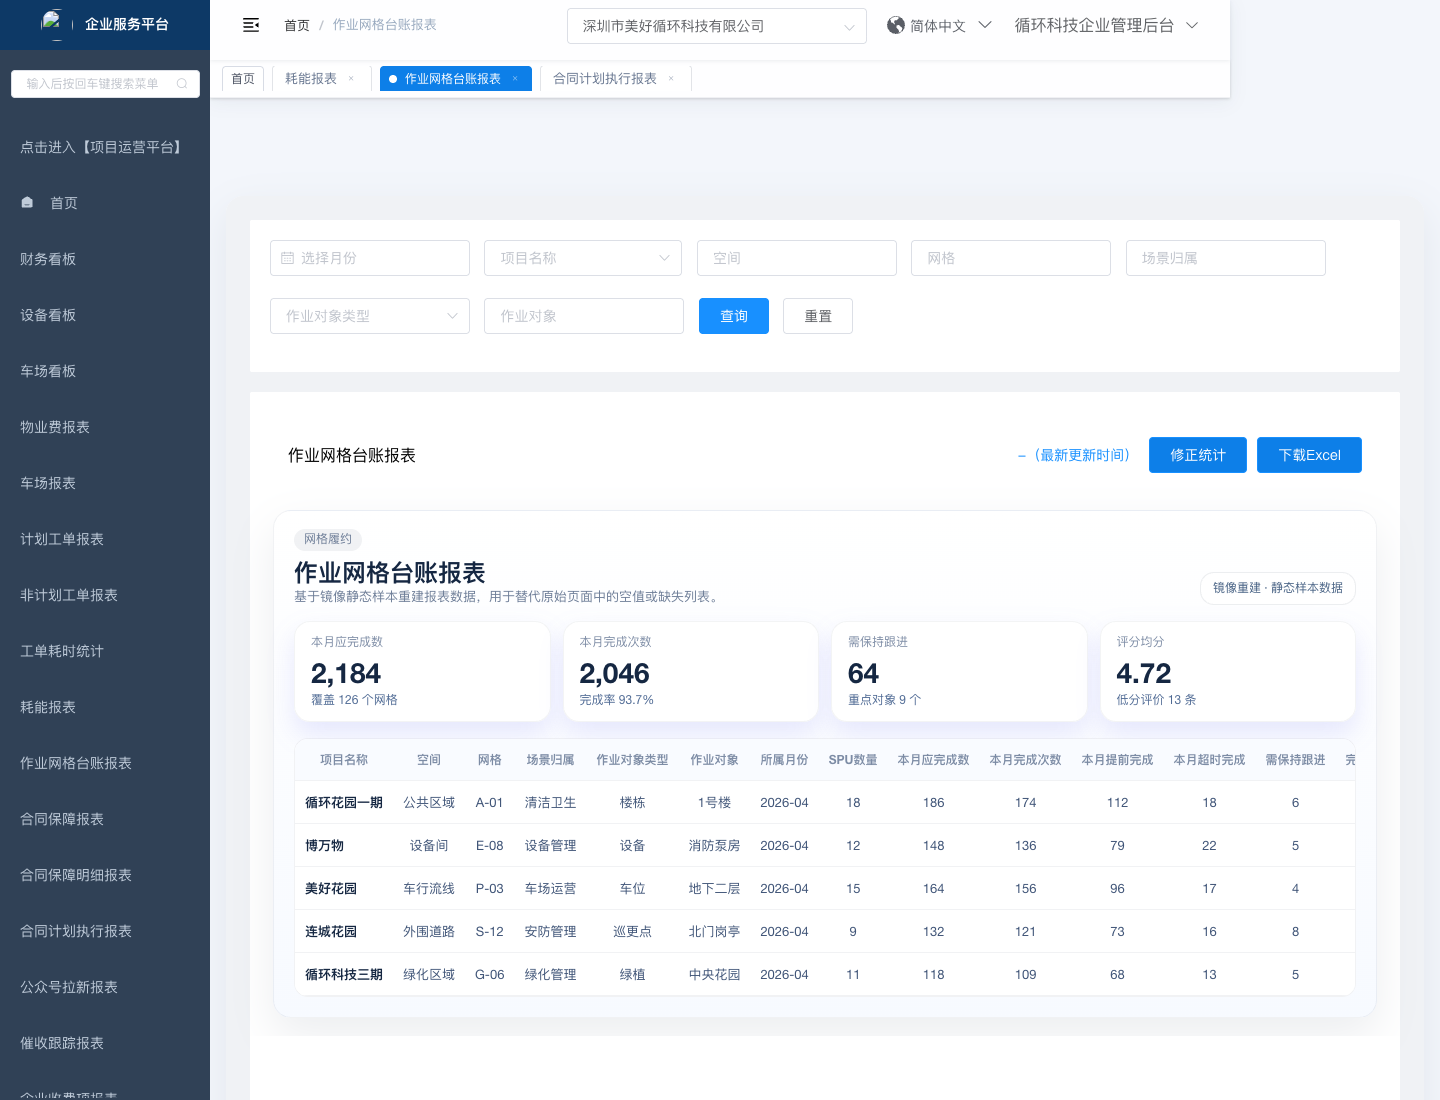Click the home icon in sidebar
The height and width of the screenshot is (1100, 1440).
pos(28,203)
